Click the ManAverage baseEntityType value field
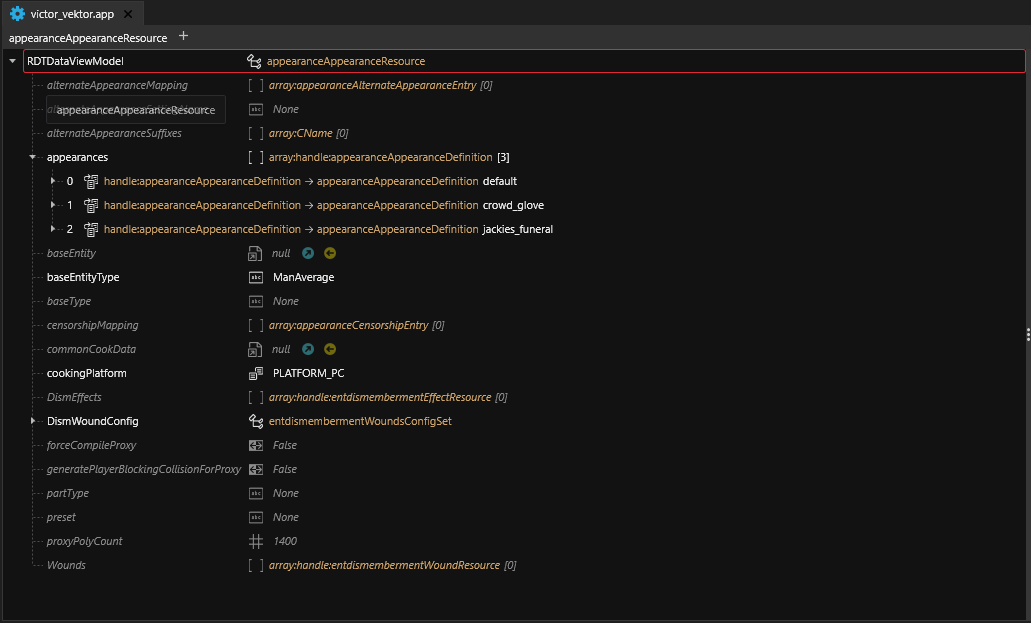1031x623 pixels. pyautogui.click(x=303, y=277)
